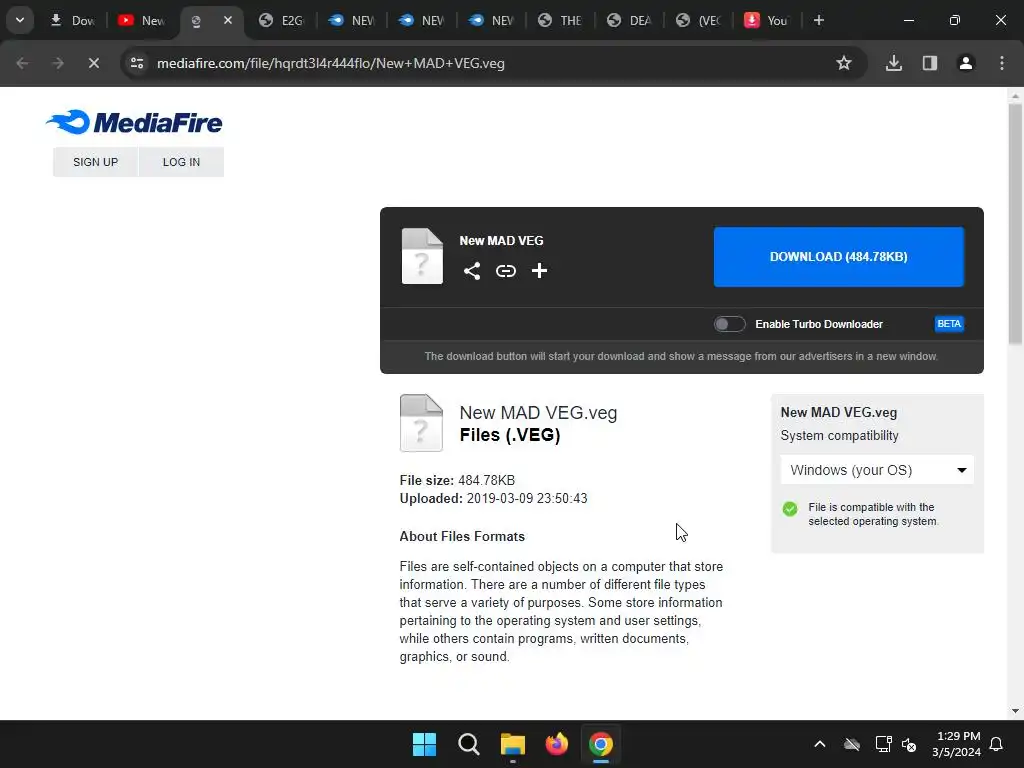Screen dimensions: 1024x768
Task: Bookmark this page with the star icon
Action: point(844,63)
